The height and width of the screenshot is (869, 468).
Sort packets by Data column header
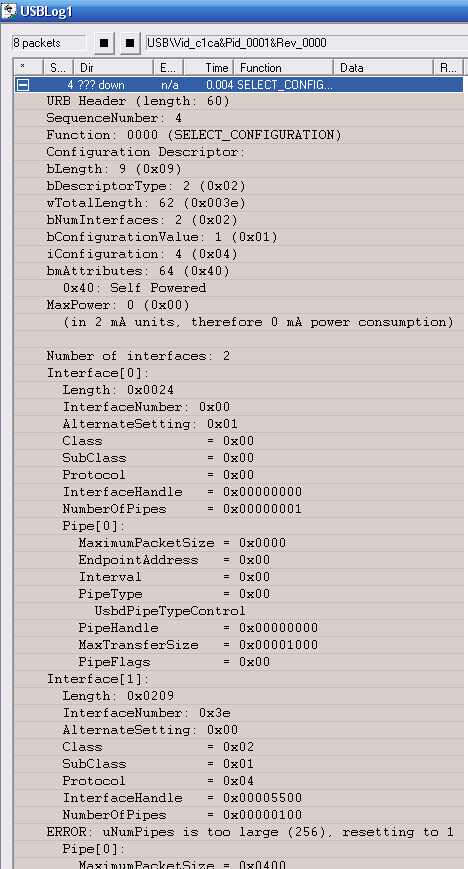pyautogui.click(x=383, y=68)
